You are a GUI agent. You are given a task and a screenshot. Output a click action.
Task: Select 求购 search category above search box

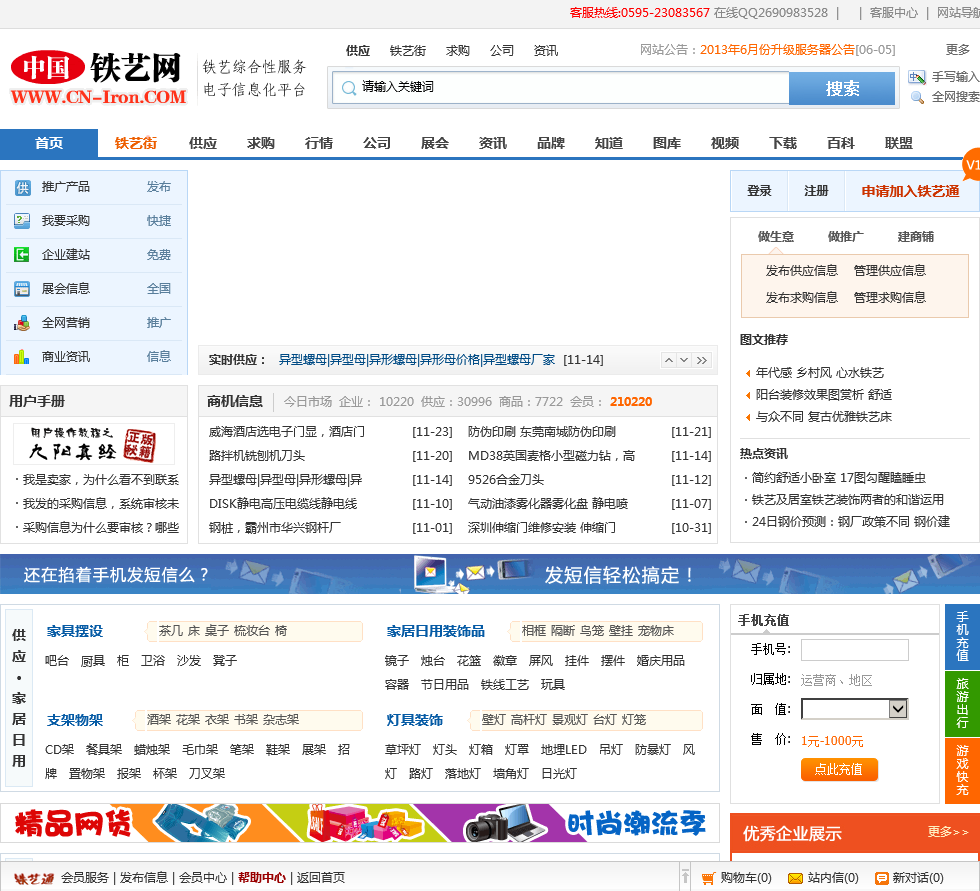458,51
